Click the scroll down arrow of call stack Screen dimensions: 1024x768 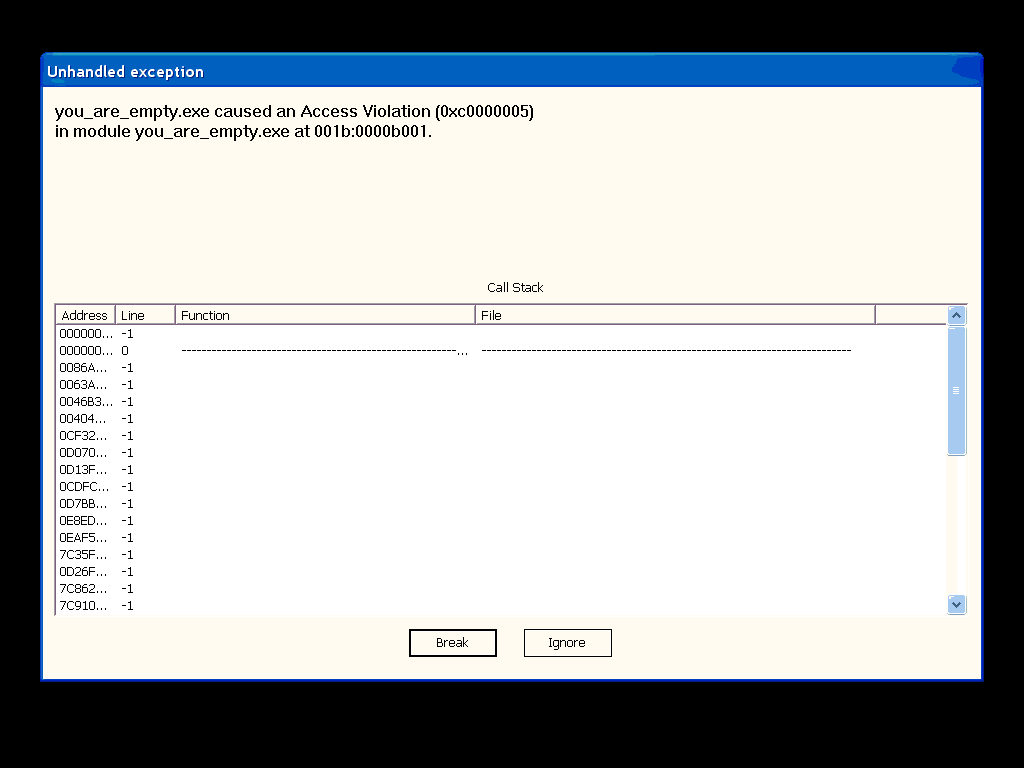tap(956, 604)
